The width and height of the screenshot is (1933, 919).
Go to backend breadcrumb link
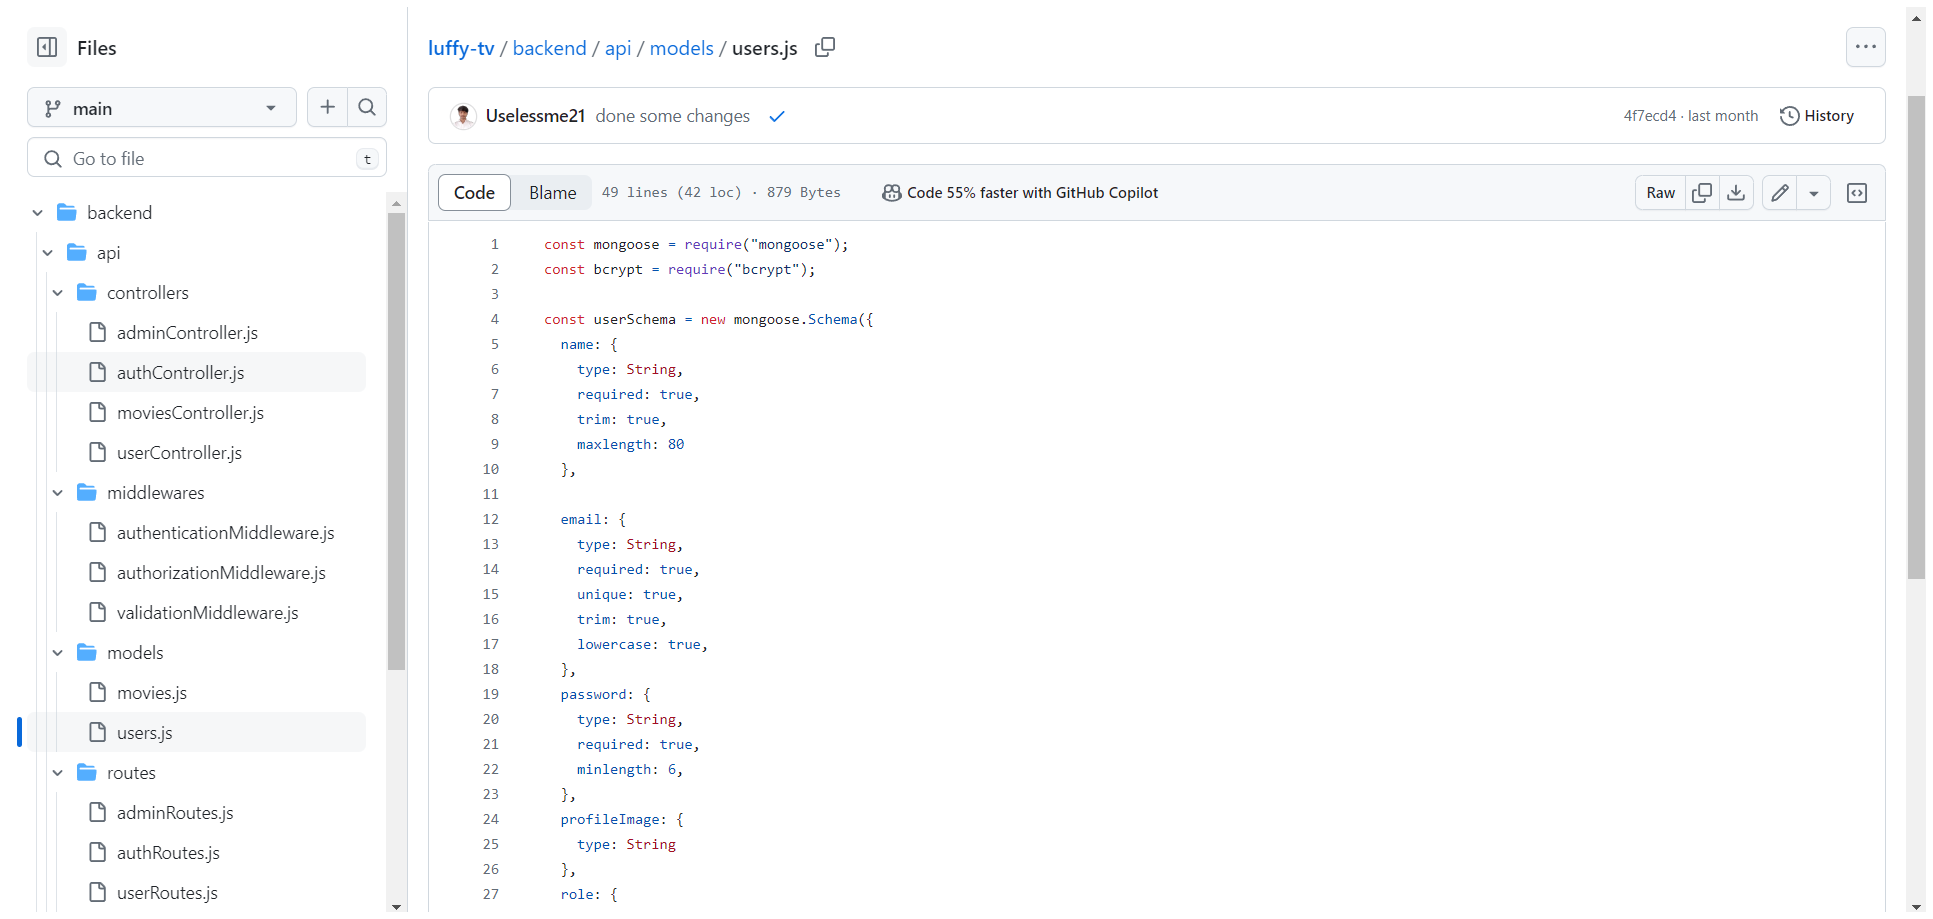pyautogui.click(x=549, y=48)
